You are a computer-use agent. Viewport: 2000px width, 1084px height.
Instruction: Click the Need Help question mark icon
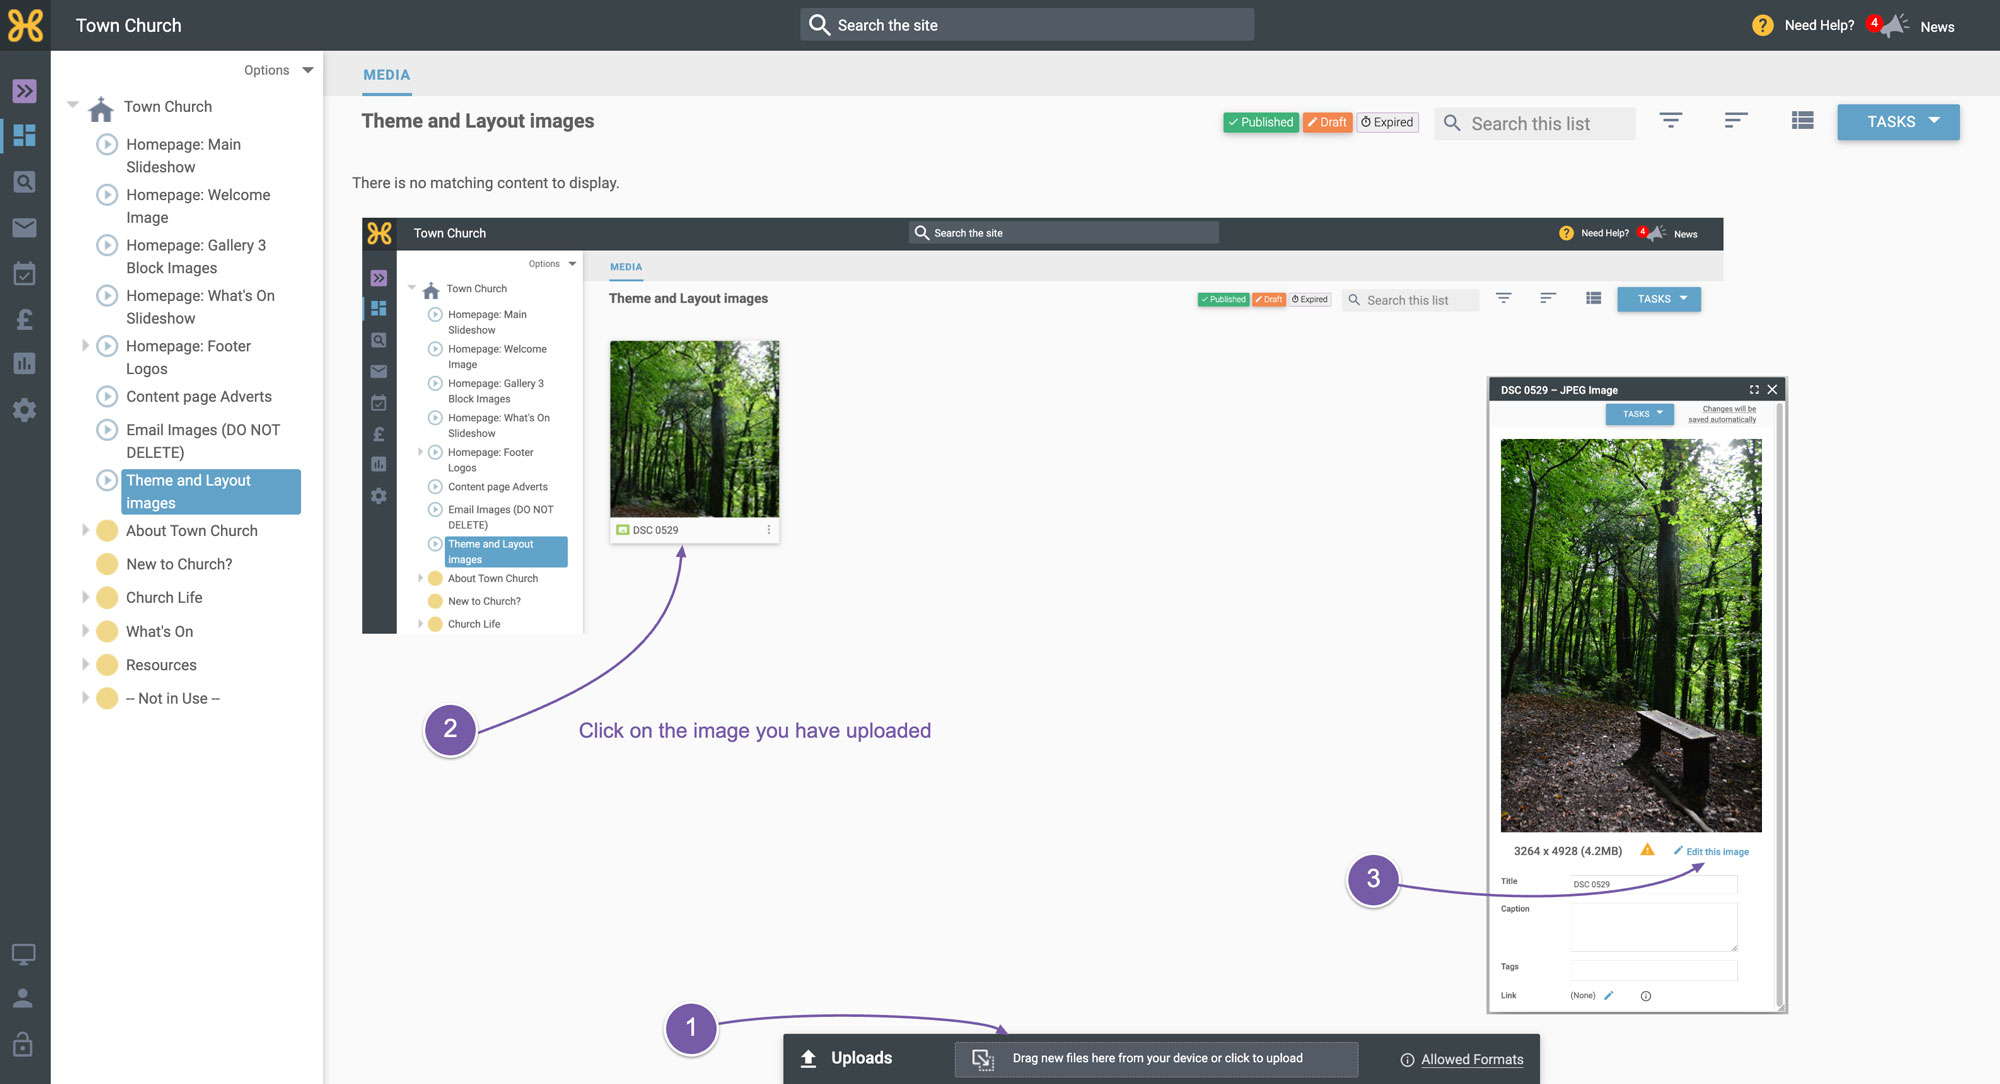1763,25
